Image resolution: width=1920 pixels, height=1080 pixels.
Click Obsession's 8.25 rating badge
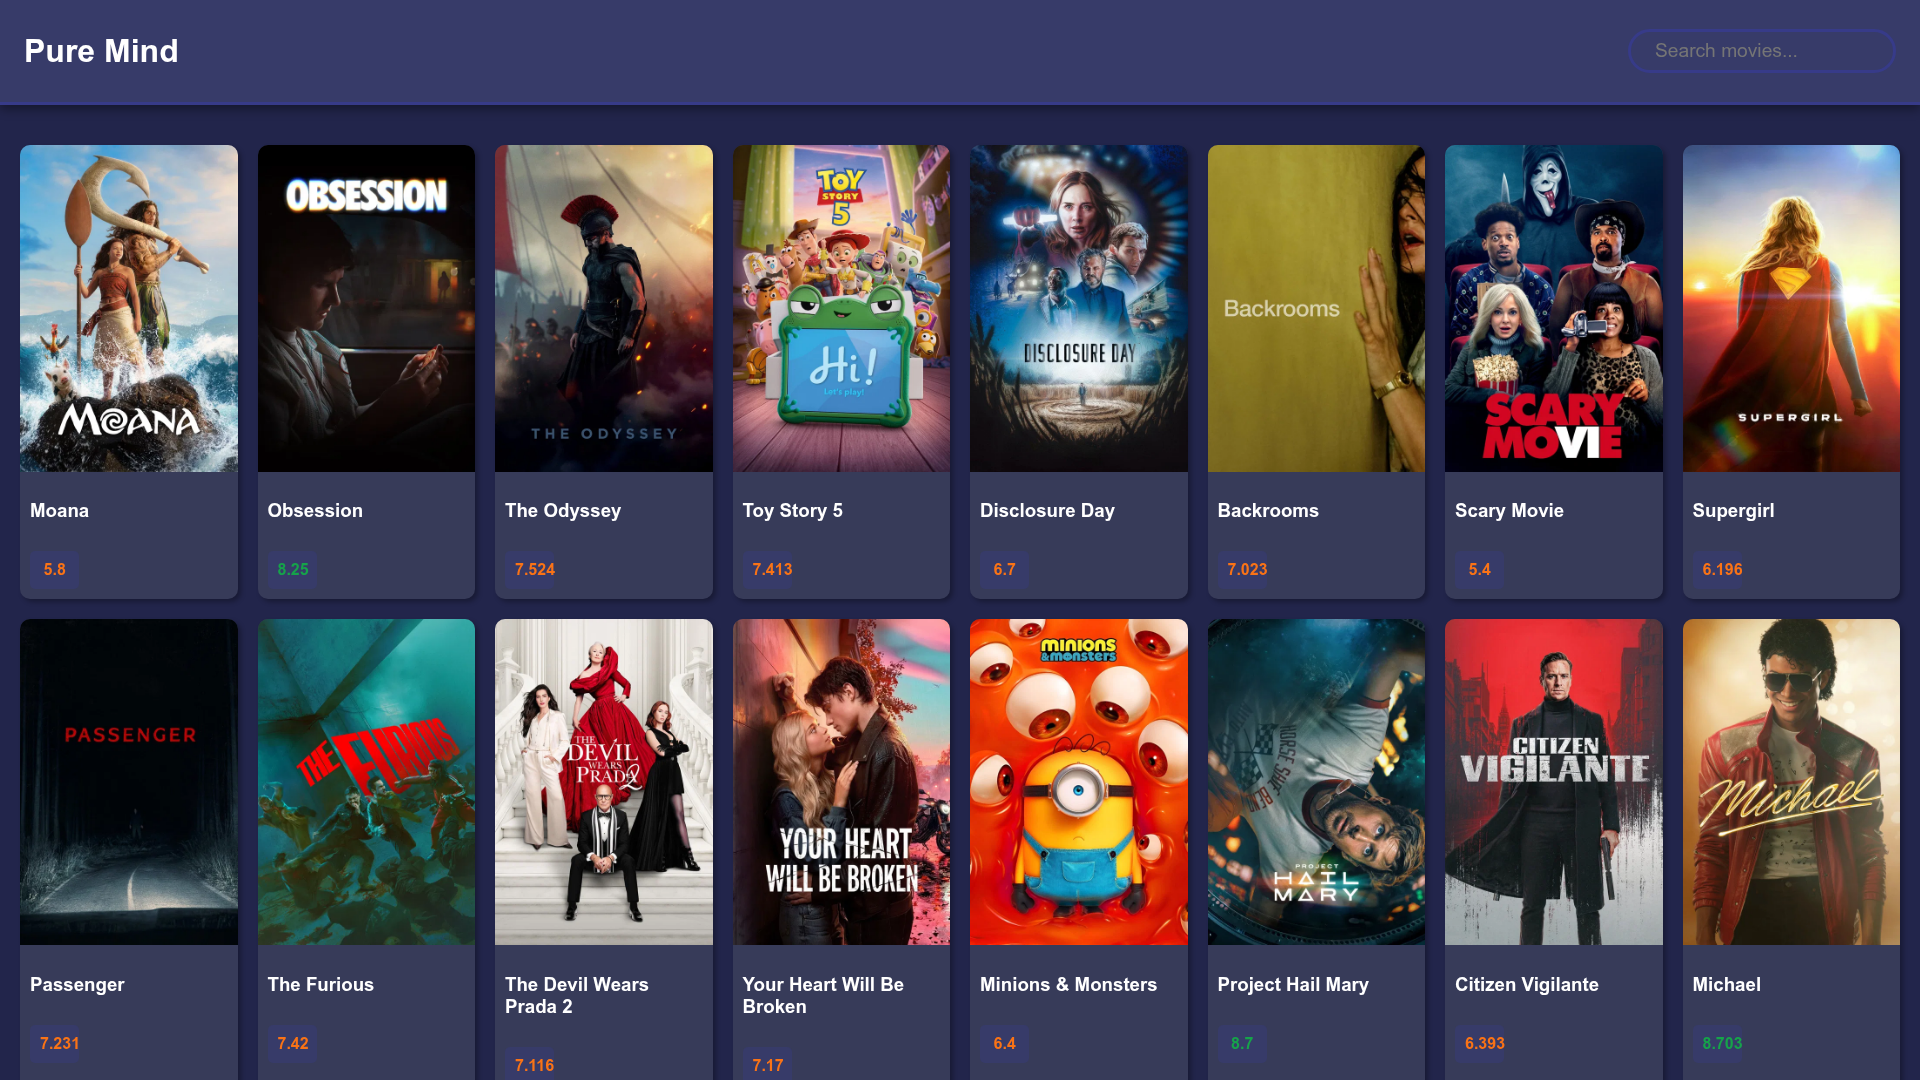293,569
